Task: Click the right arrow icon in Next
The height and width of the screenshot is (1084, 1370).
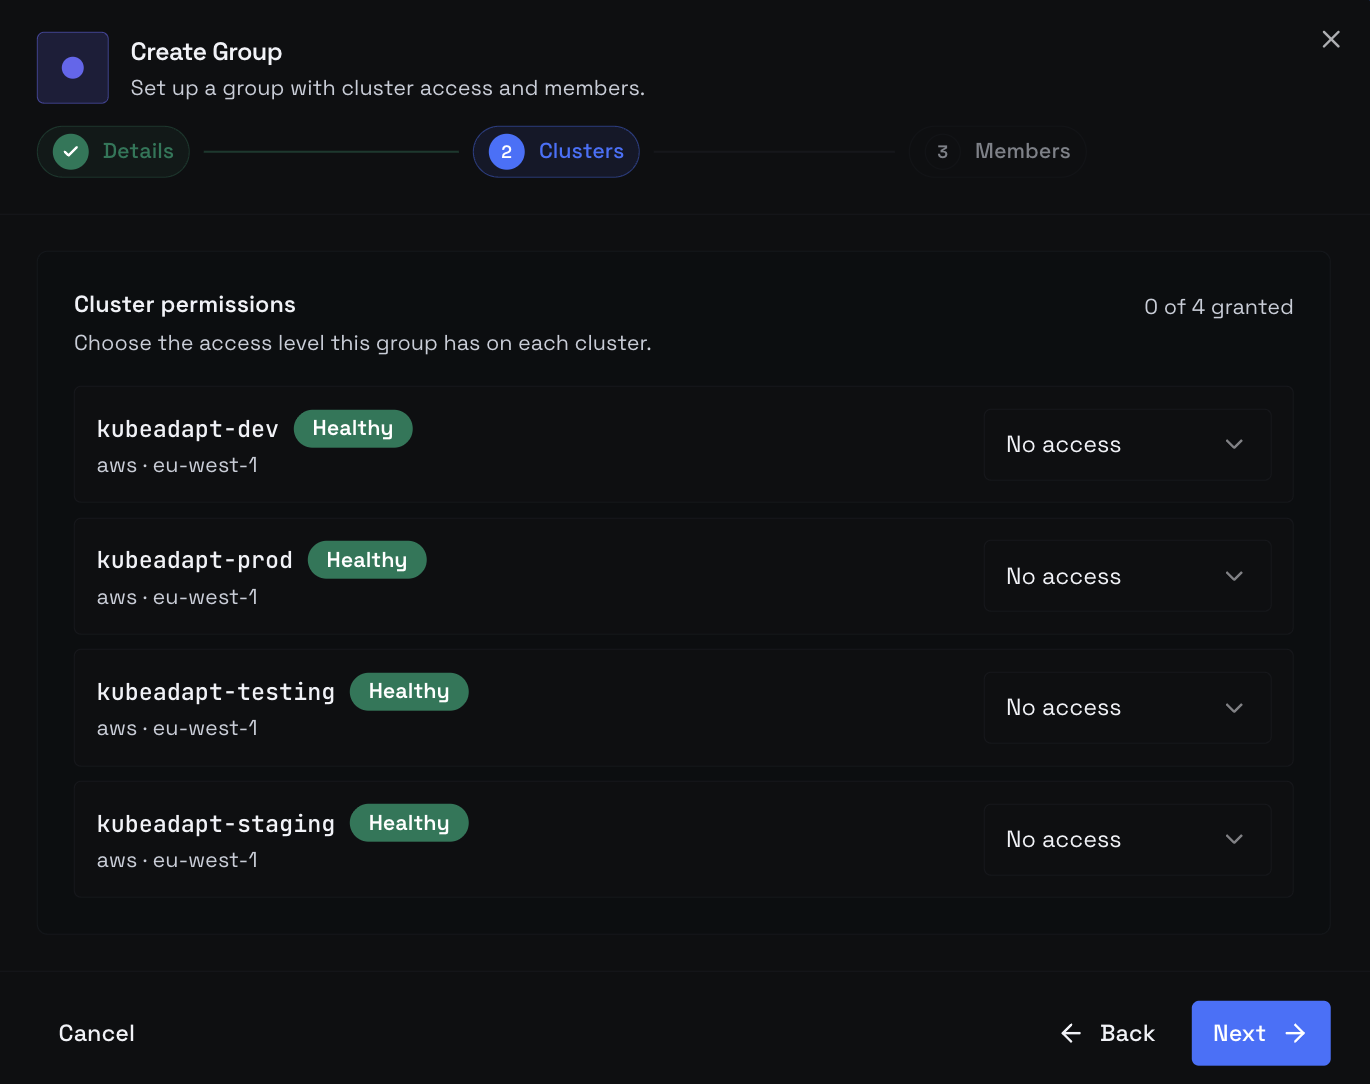Action: pyautogui.click(x=1296, y=1033)
